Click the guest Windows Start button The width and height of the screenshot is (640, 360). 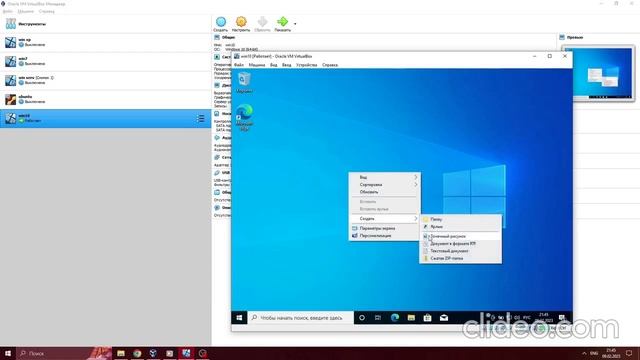pos(239,318)
